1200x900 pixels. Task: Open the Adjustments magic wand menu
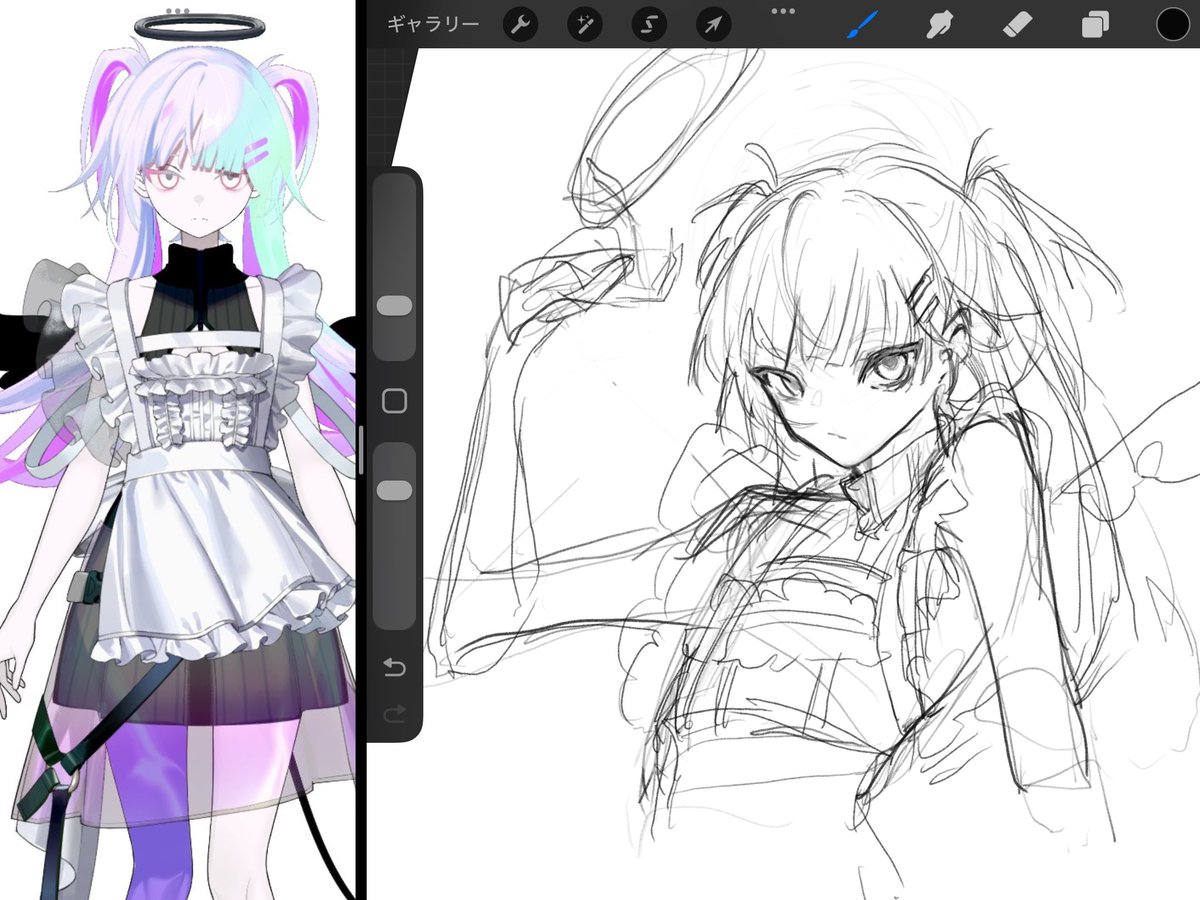tap(584, 24)
